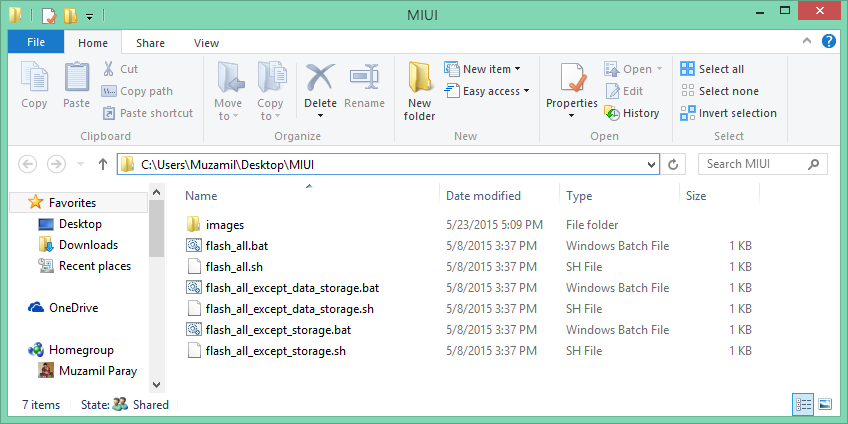This screenshot has height=424, width=848.
Task: Click the Cut scissors icon
Action: pyautogui.click(x=109, y=69)
